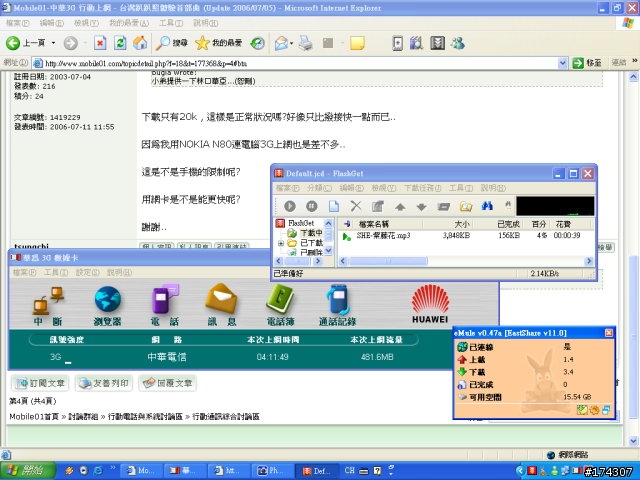Click the Windows Start button
Screen dimensions: 640x480
coord(28,471)
